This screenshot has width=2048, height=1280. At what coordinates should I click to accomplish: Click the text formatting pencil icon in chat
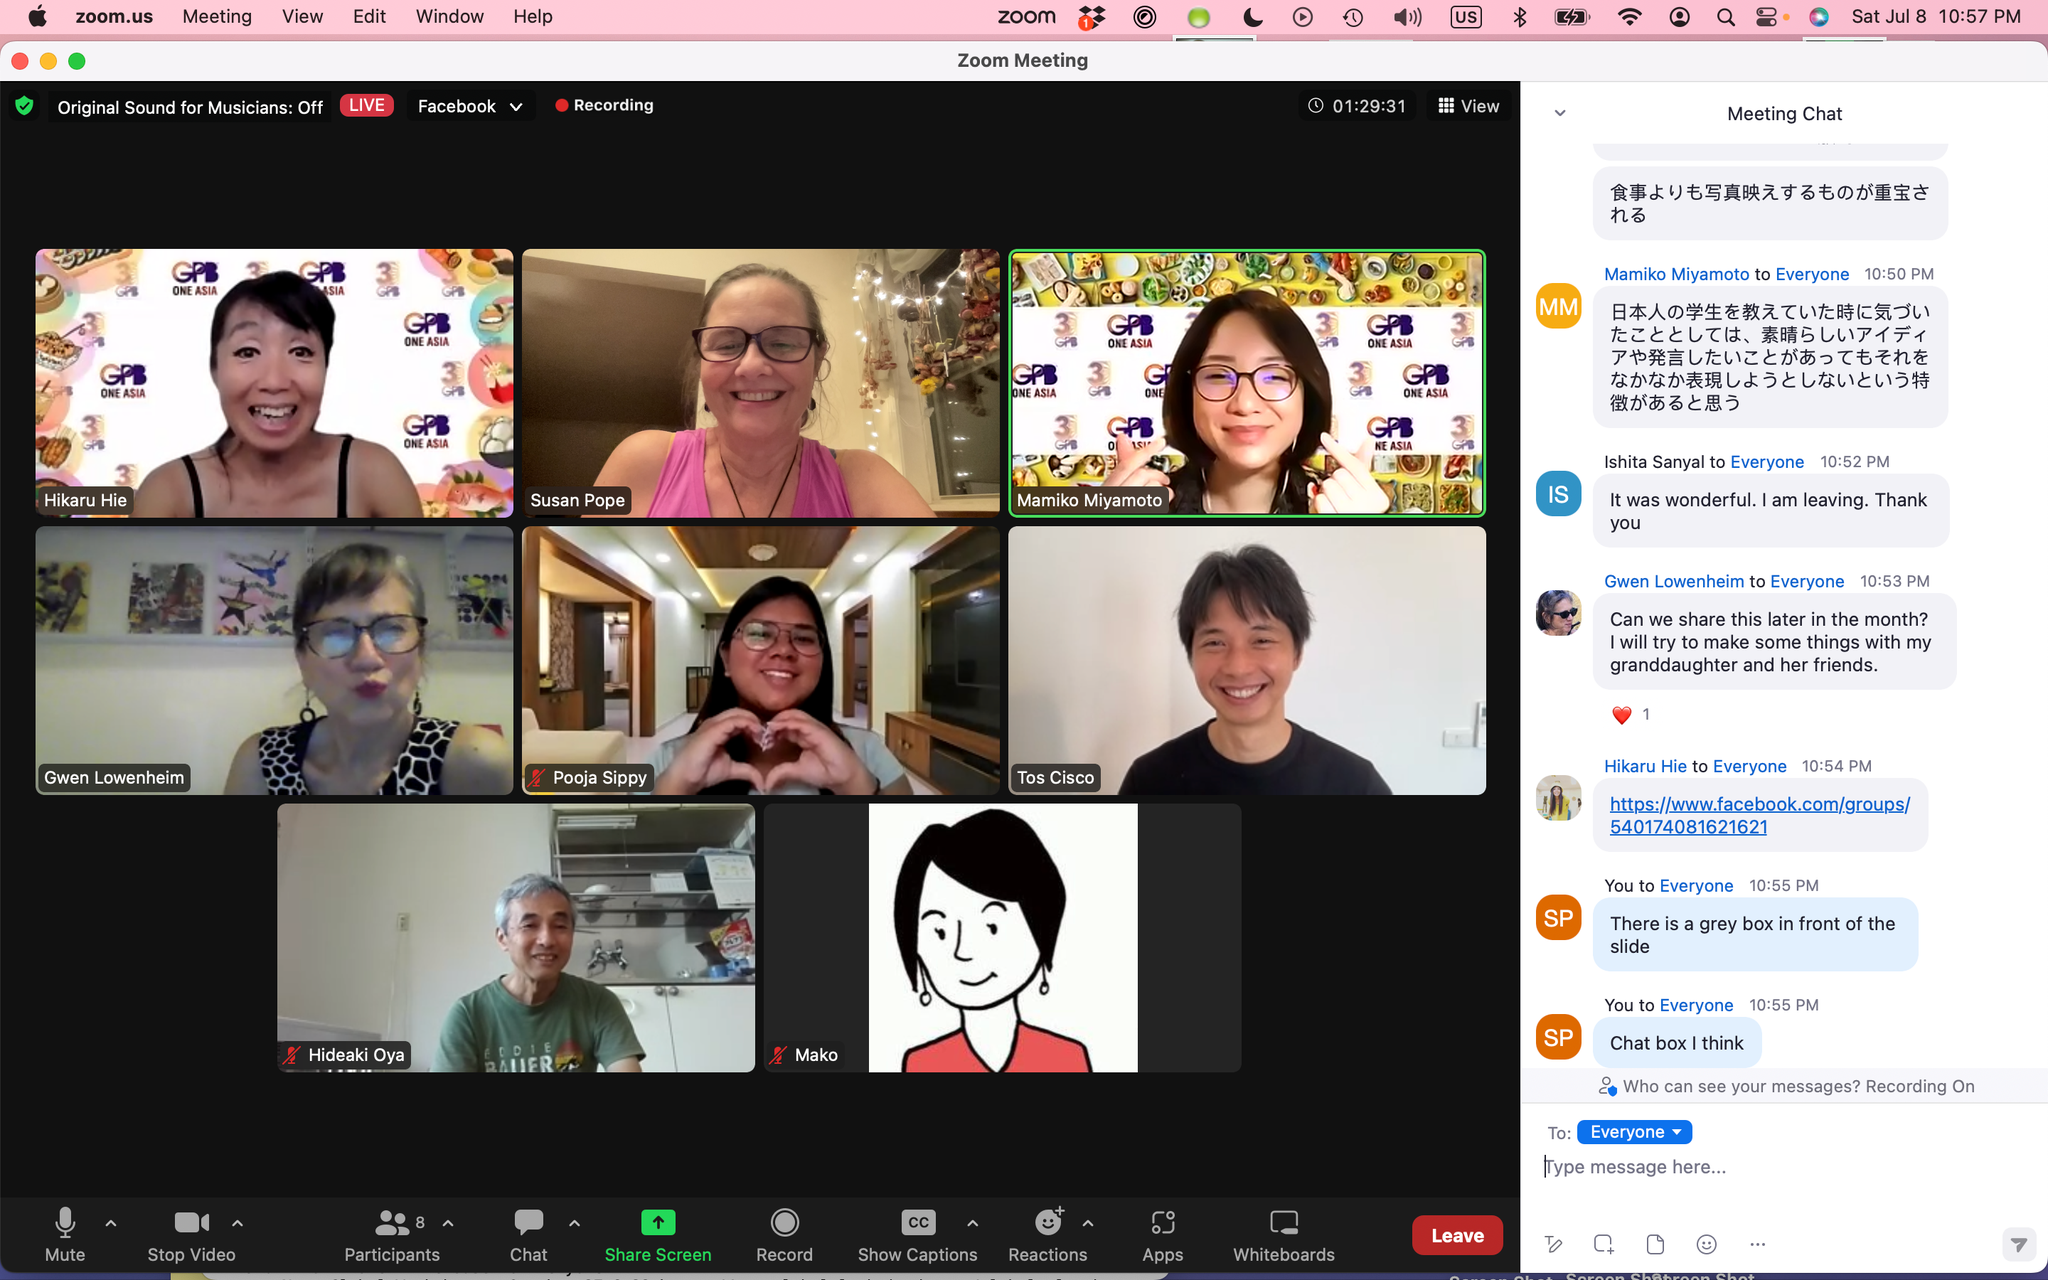[1553, 1244]
